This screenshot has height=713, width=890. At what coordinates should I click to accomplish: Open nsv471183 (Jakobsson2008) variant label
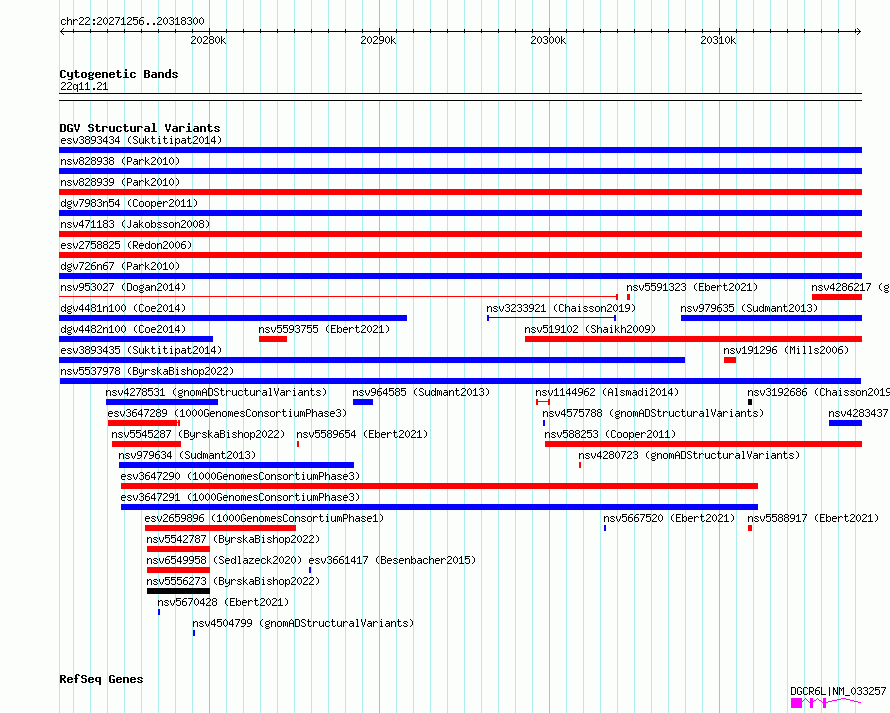coord(135,224)
